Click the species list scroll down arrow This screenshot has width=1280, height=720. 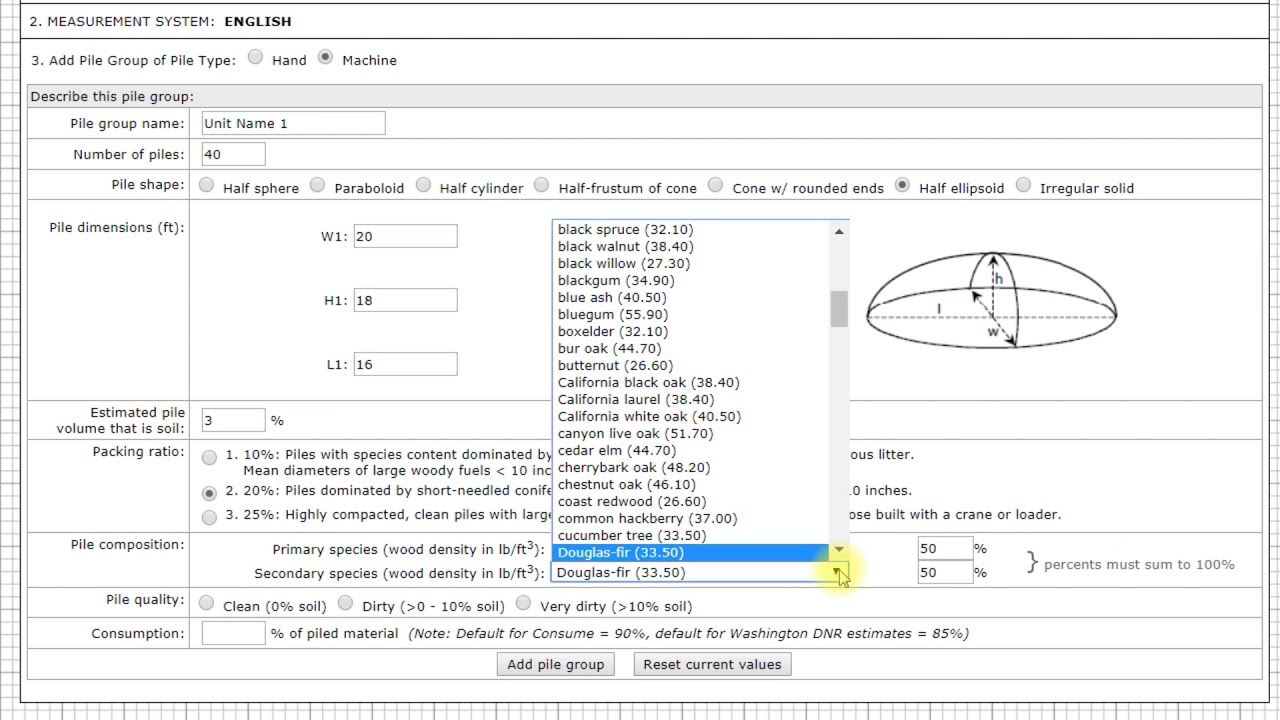click(839, 549)
